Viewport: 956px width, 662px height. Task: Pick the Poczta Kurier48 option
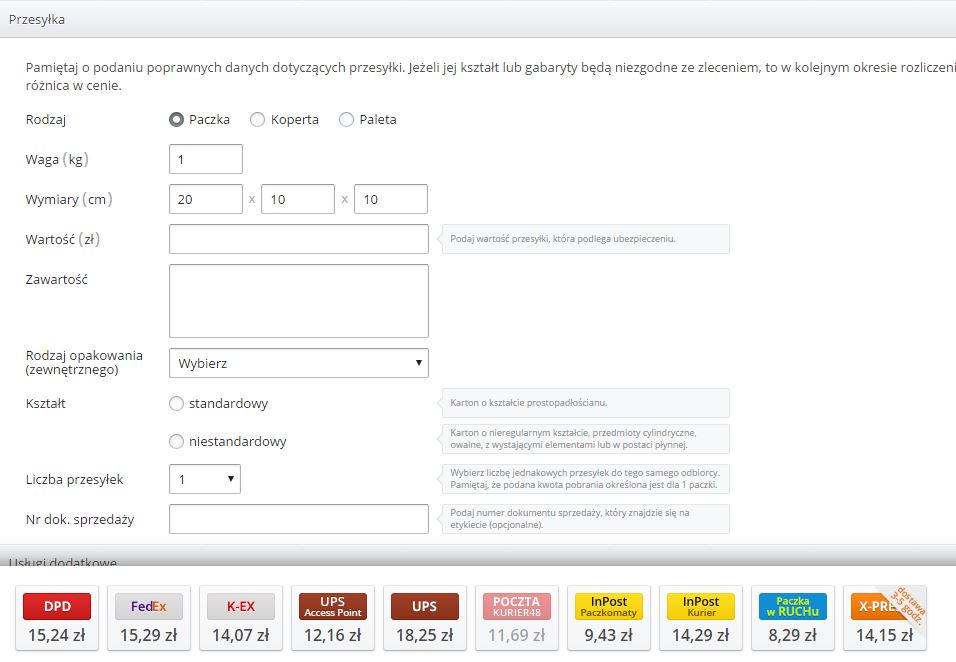click(517, 607)
